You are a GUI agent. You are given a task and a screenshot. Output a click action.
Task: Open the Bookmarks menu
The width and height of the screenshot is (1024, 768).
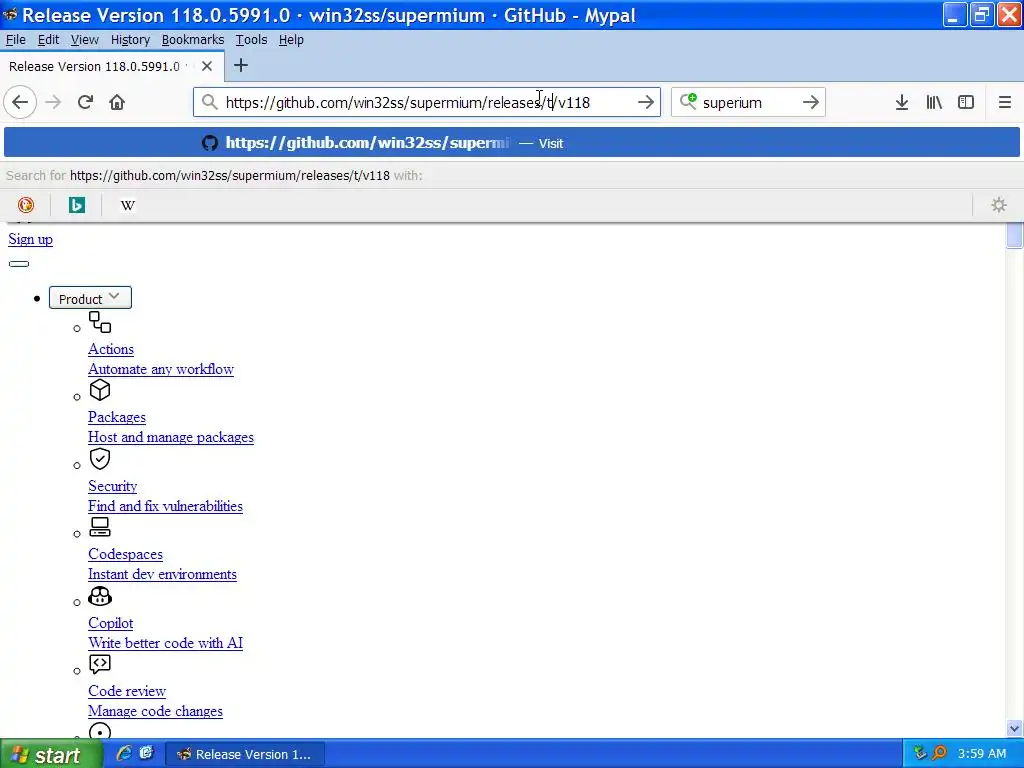click(x=193, y=40)
